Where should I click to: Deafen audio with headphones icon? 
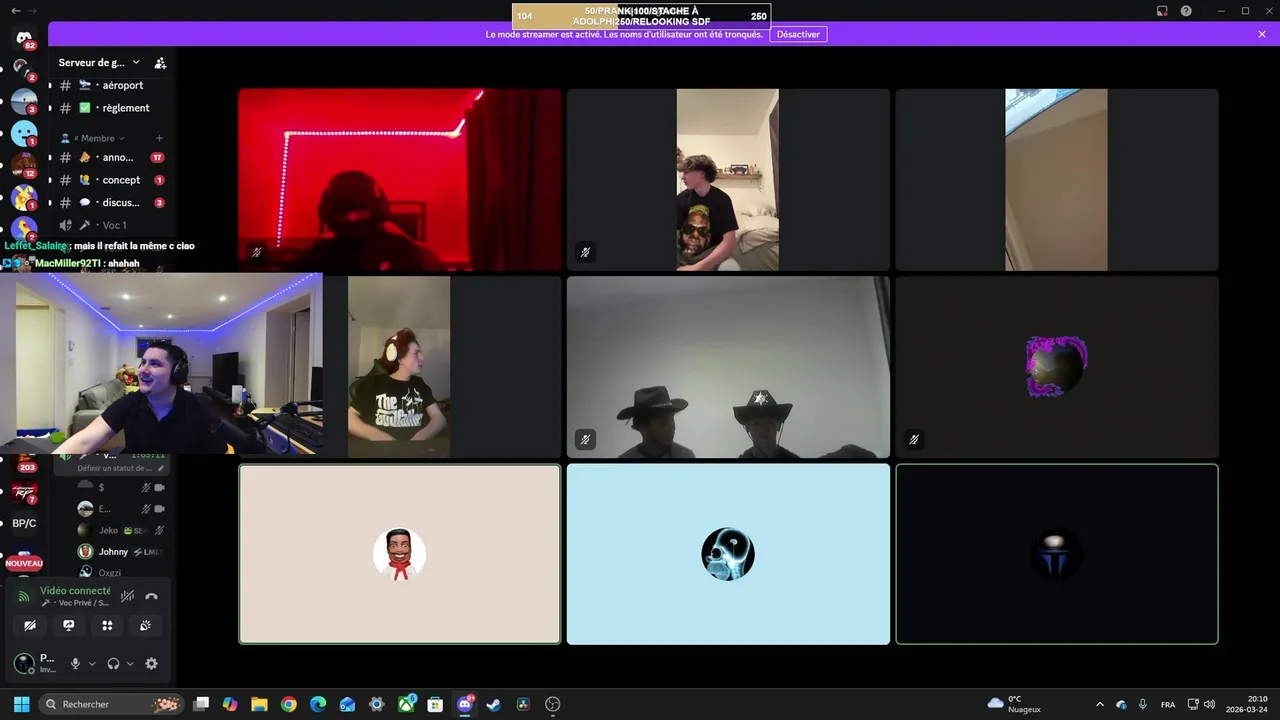tap(113, 663)
